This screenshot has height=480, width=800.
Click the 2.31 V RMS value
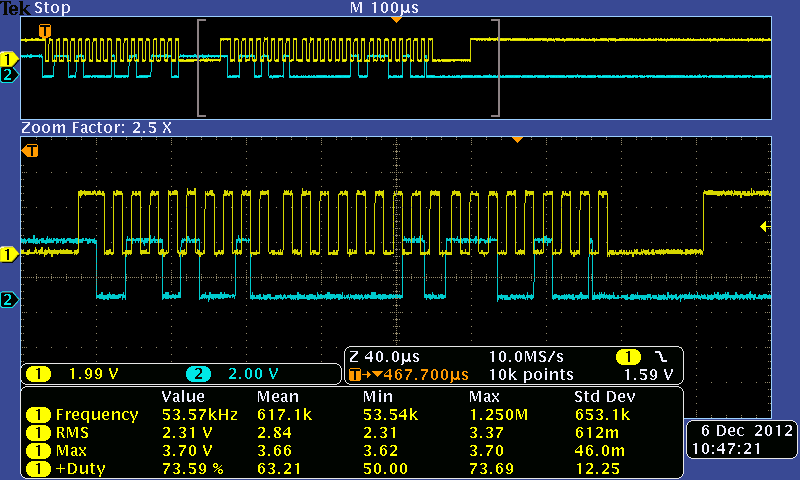click(187, 433)
